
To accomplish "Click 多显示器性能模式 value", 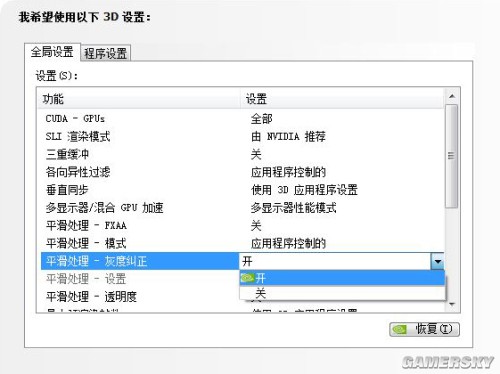I will coord(293,208).
